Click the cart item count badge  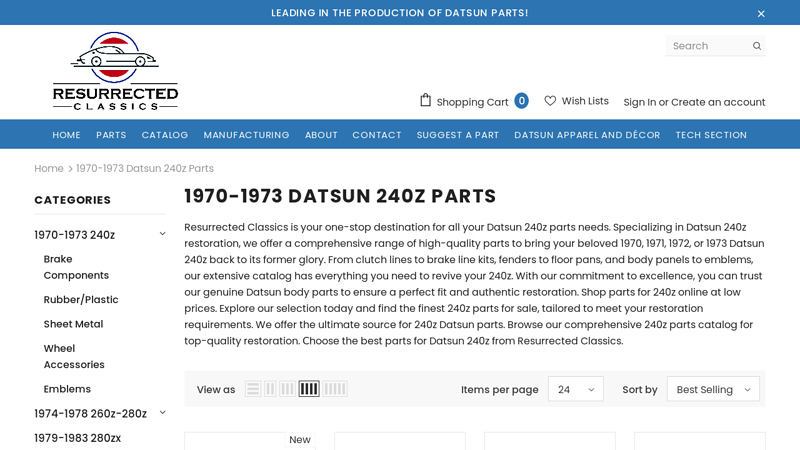point(521,101)
